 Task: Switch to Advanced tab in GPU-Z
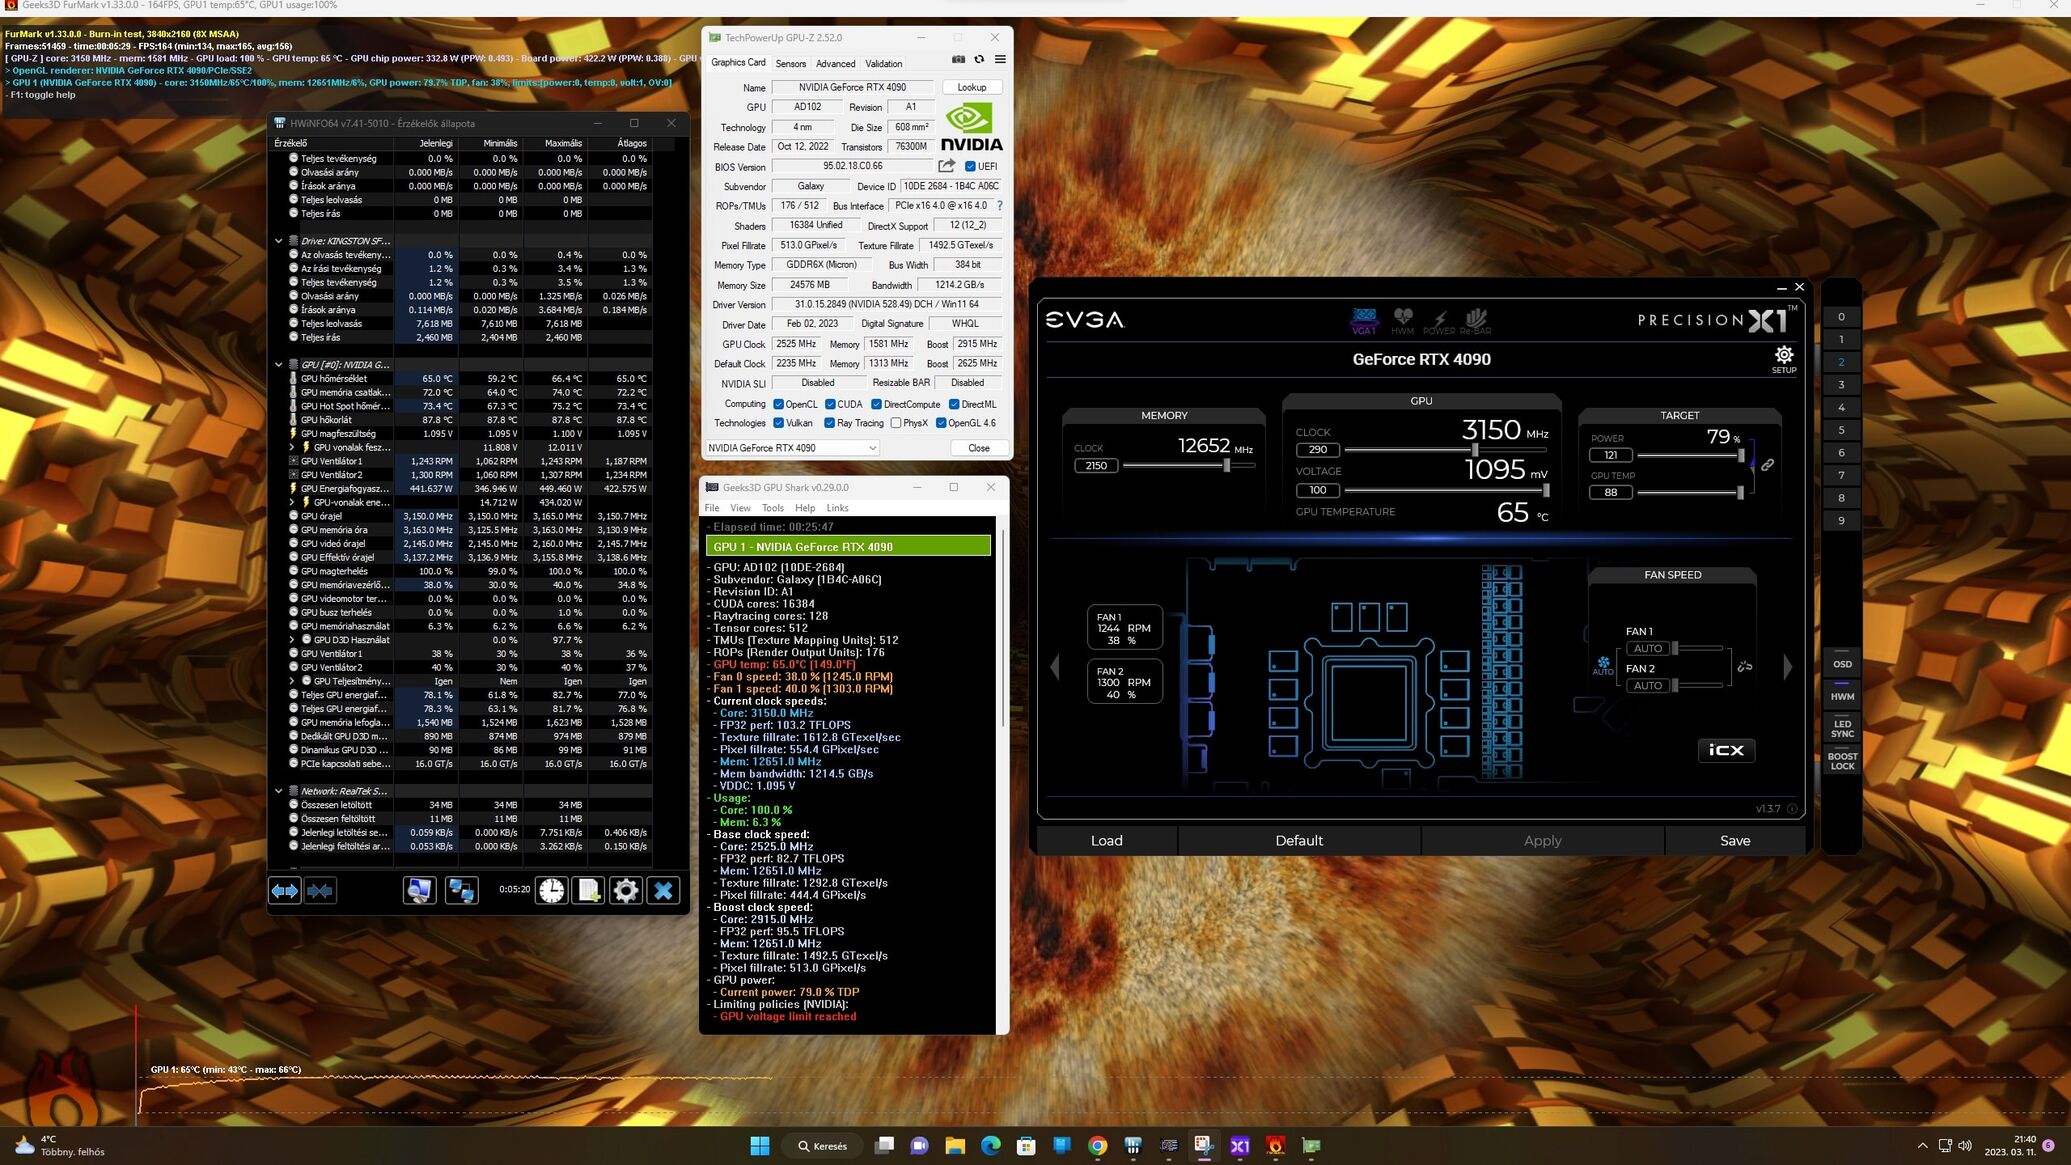coord(835,63)
